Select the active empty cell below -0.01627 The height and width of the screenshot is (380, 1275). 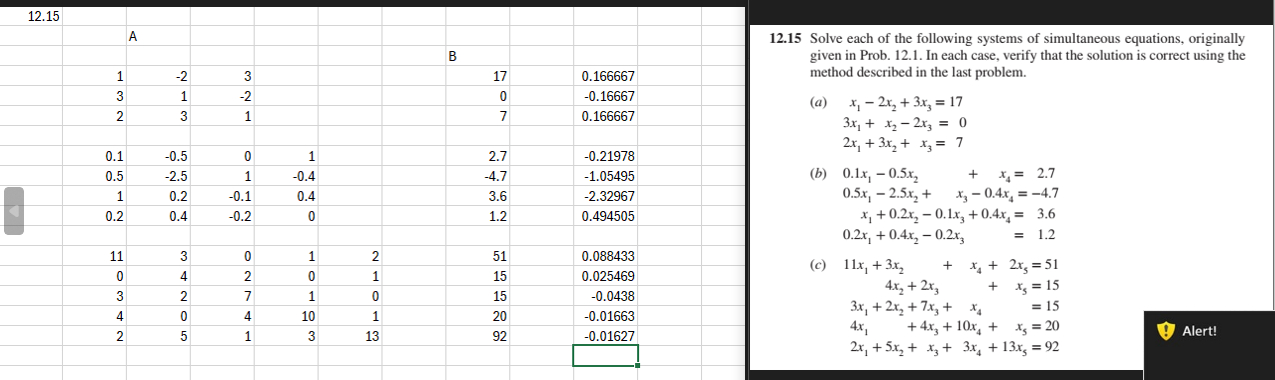point(605,355)
